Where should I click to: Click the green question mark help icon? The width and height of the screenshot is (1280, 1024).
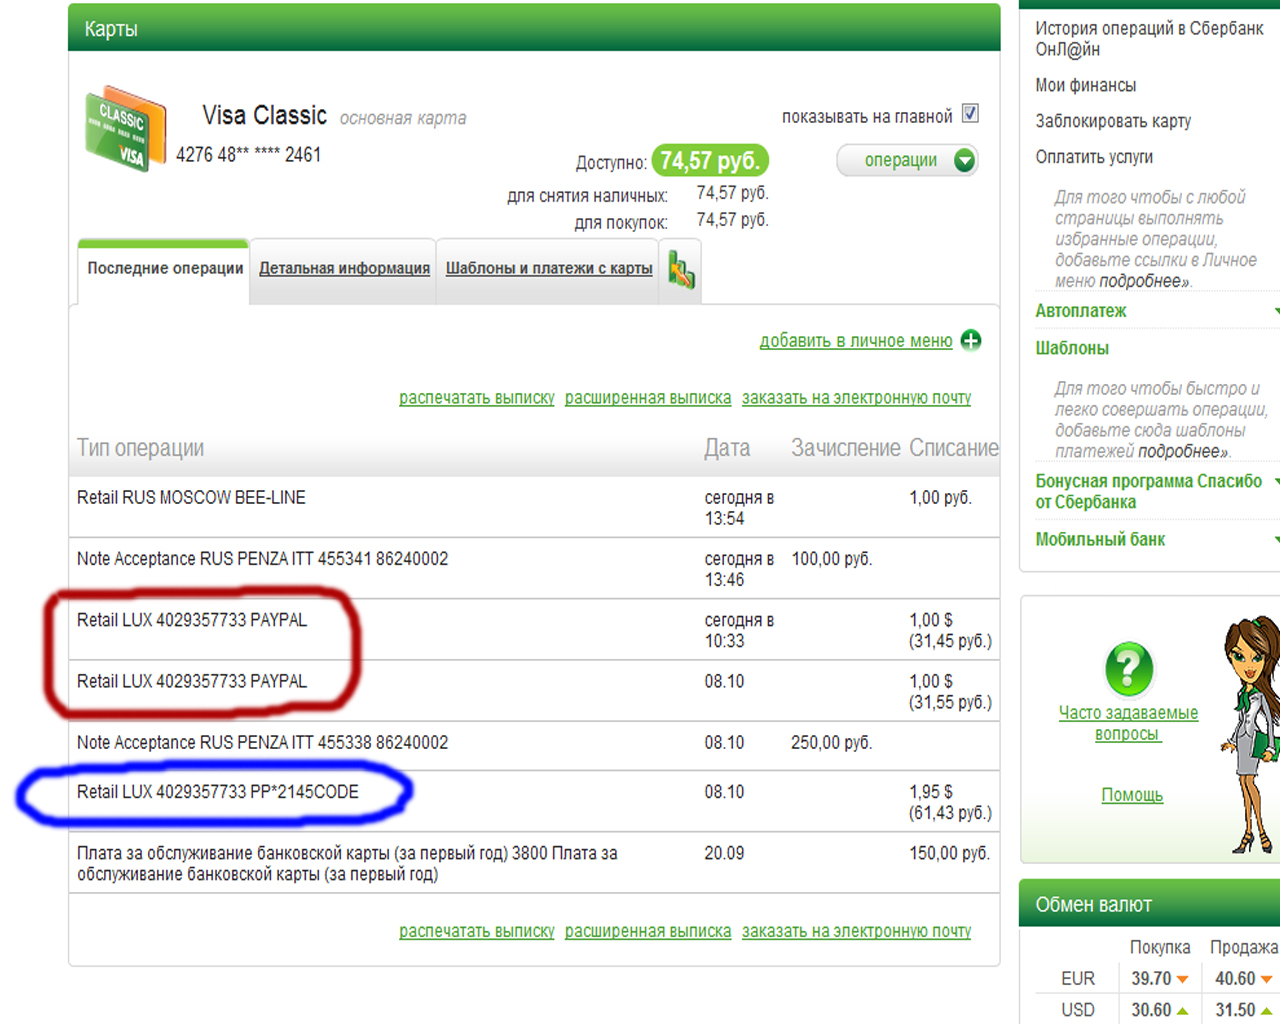pyautogui.click(x=1129, y=668)
